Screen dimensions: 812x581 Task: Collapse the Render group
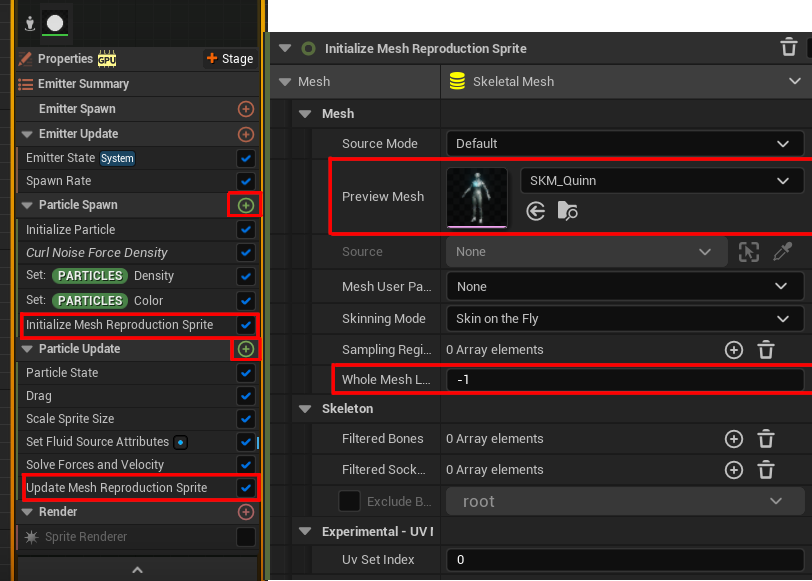(27, 512)
